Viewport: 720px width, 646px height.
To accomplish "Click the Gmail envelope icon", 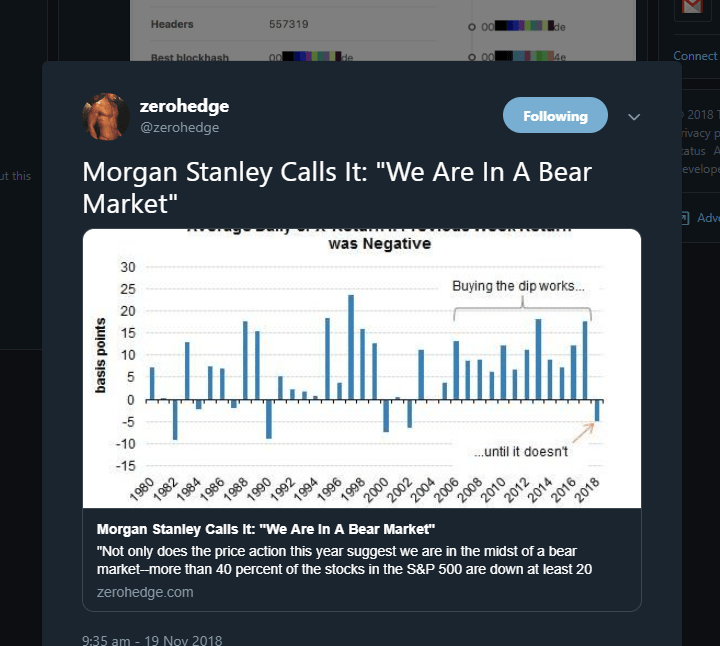I will 690,6.
